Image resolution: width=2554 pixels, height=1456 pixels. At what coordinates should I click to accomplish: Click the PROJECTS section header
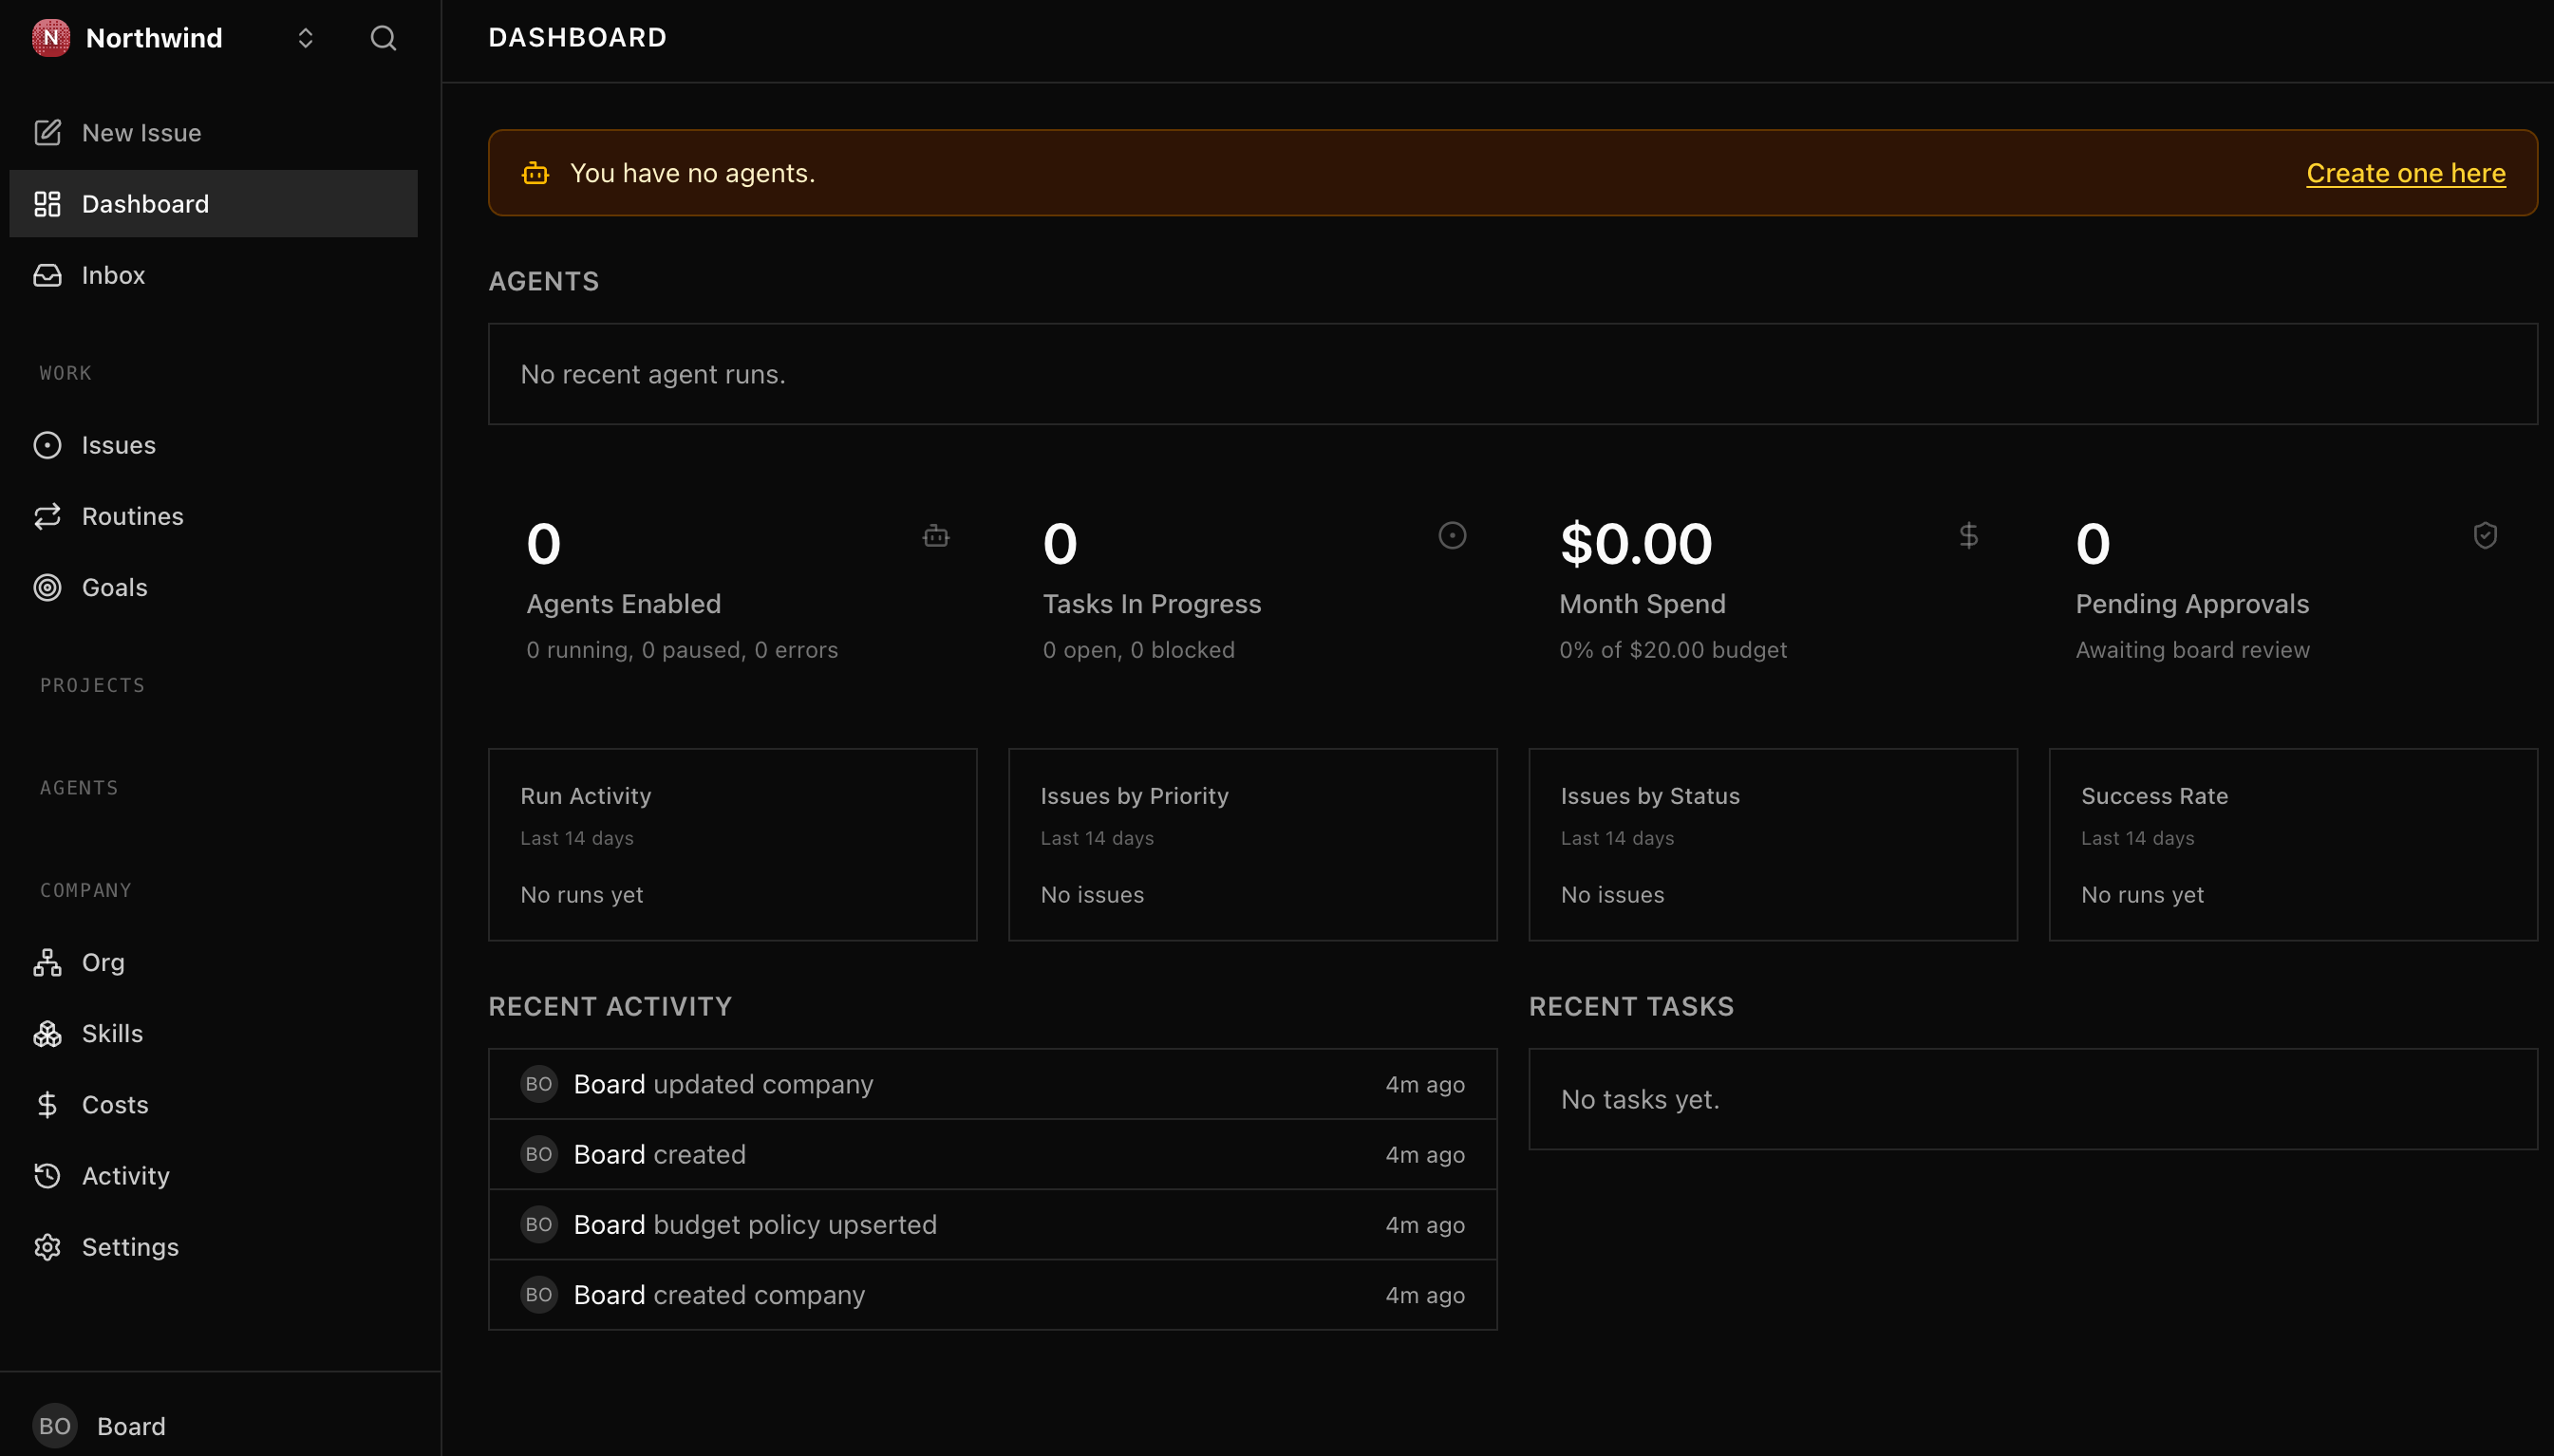pos(93,685)
